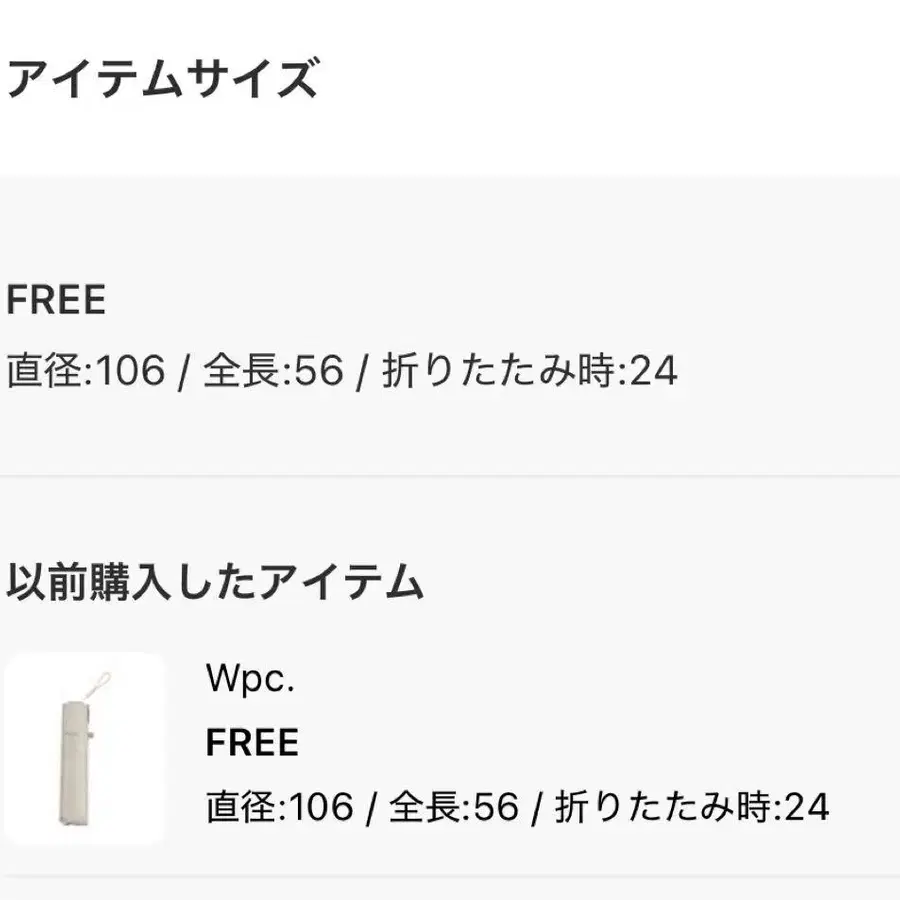Click the snap tab on the umbrella image

(x=90, y=735)
